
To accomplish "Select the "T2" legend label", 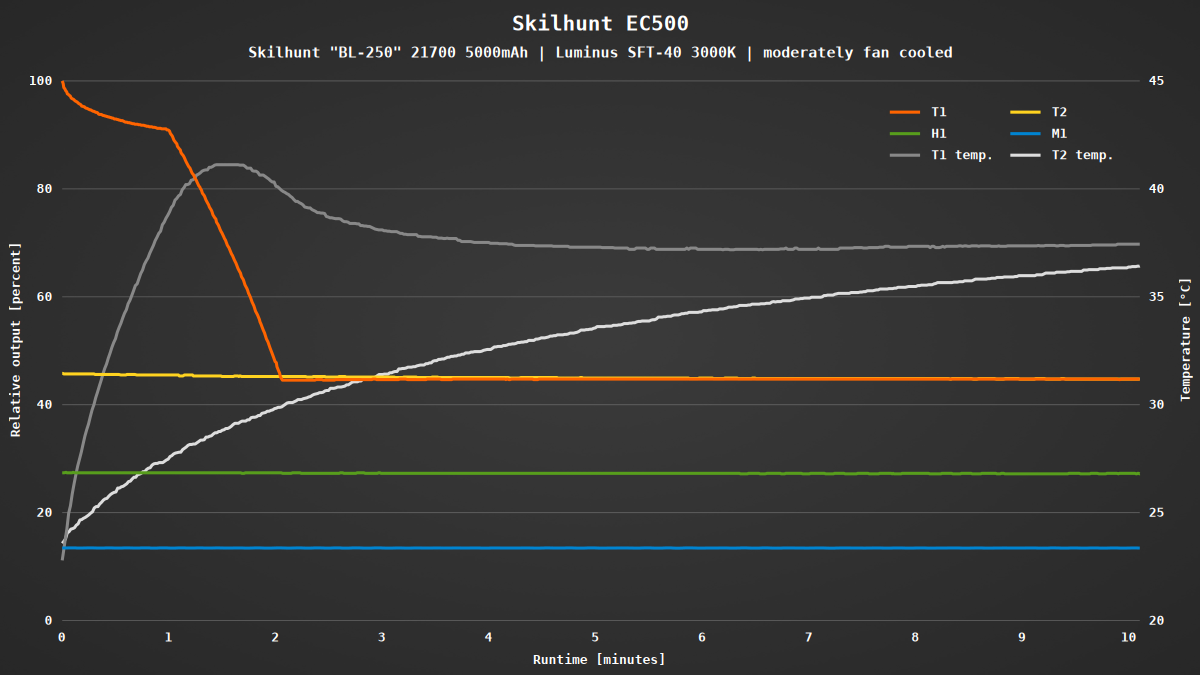I will click(x=1059, y=113).
